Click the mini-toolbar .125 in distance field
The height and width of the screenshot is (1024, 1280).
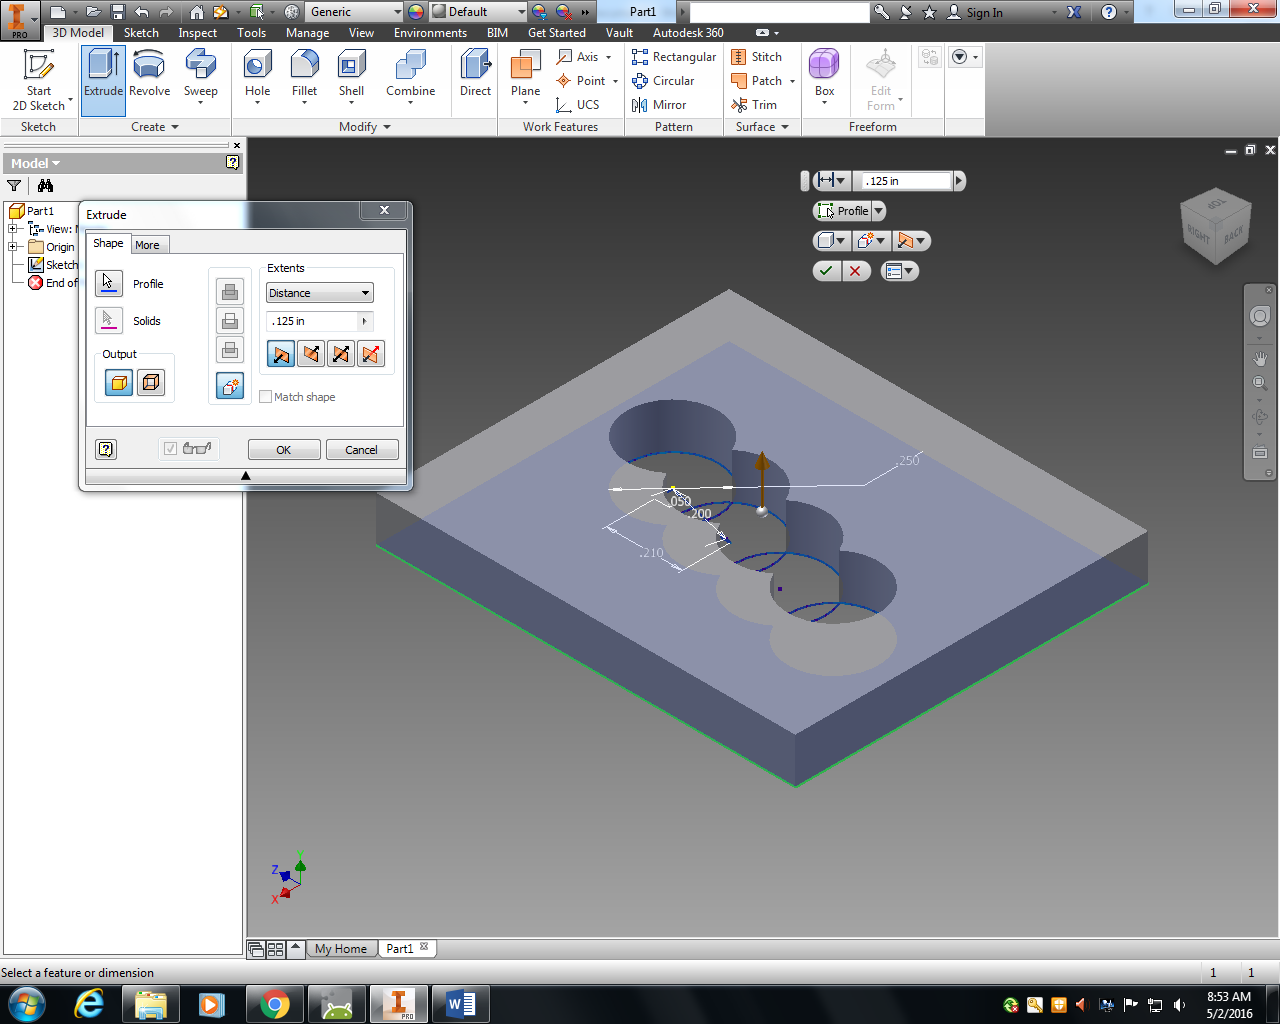[906, 181]
